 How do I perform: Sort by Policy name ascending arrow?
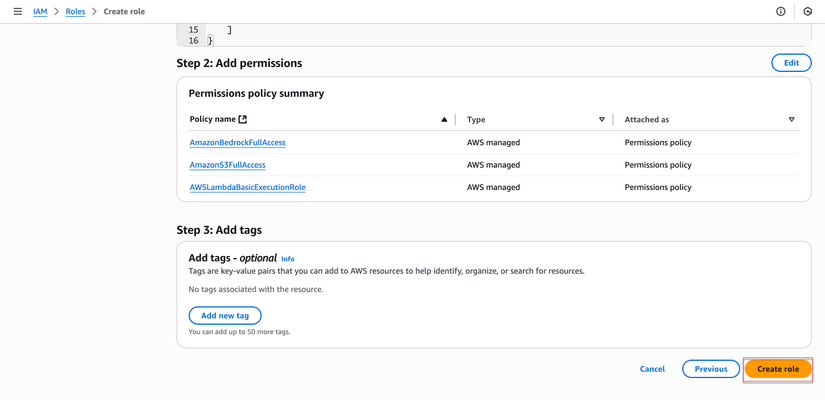click(x=444, y=119)
